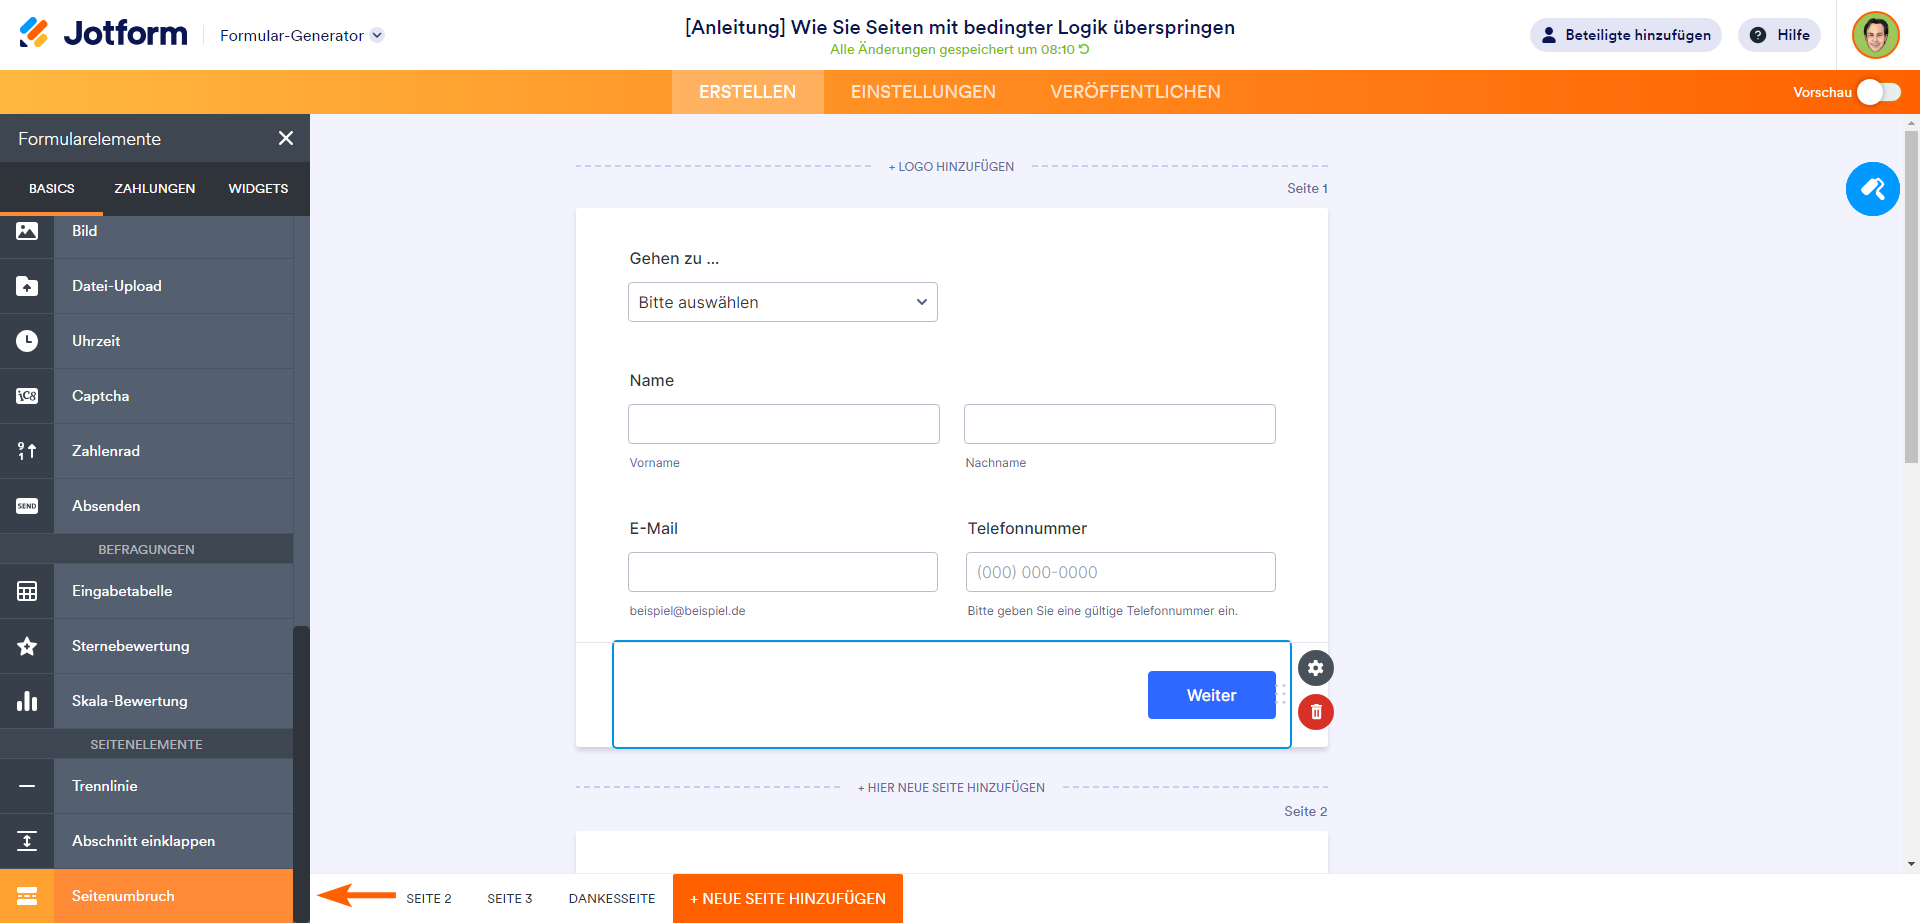Open the WIDGETS tab
1920x923 pixels.
[258, 188]
